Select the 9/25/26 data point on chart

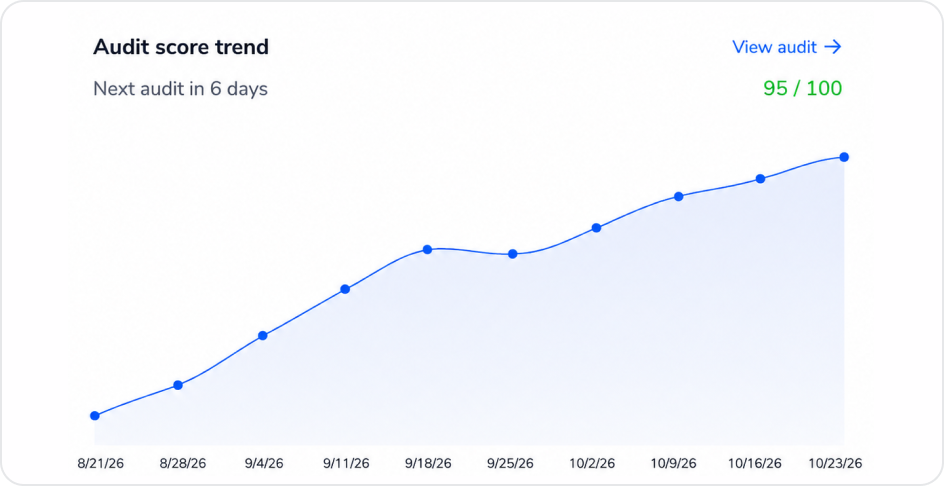pyautogui.click(x=512, y=254)
